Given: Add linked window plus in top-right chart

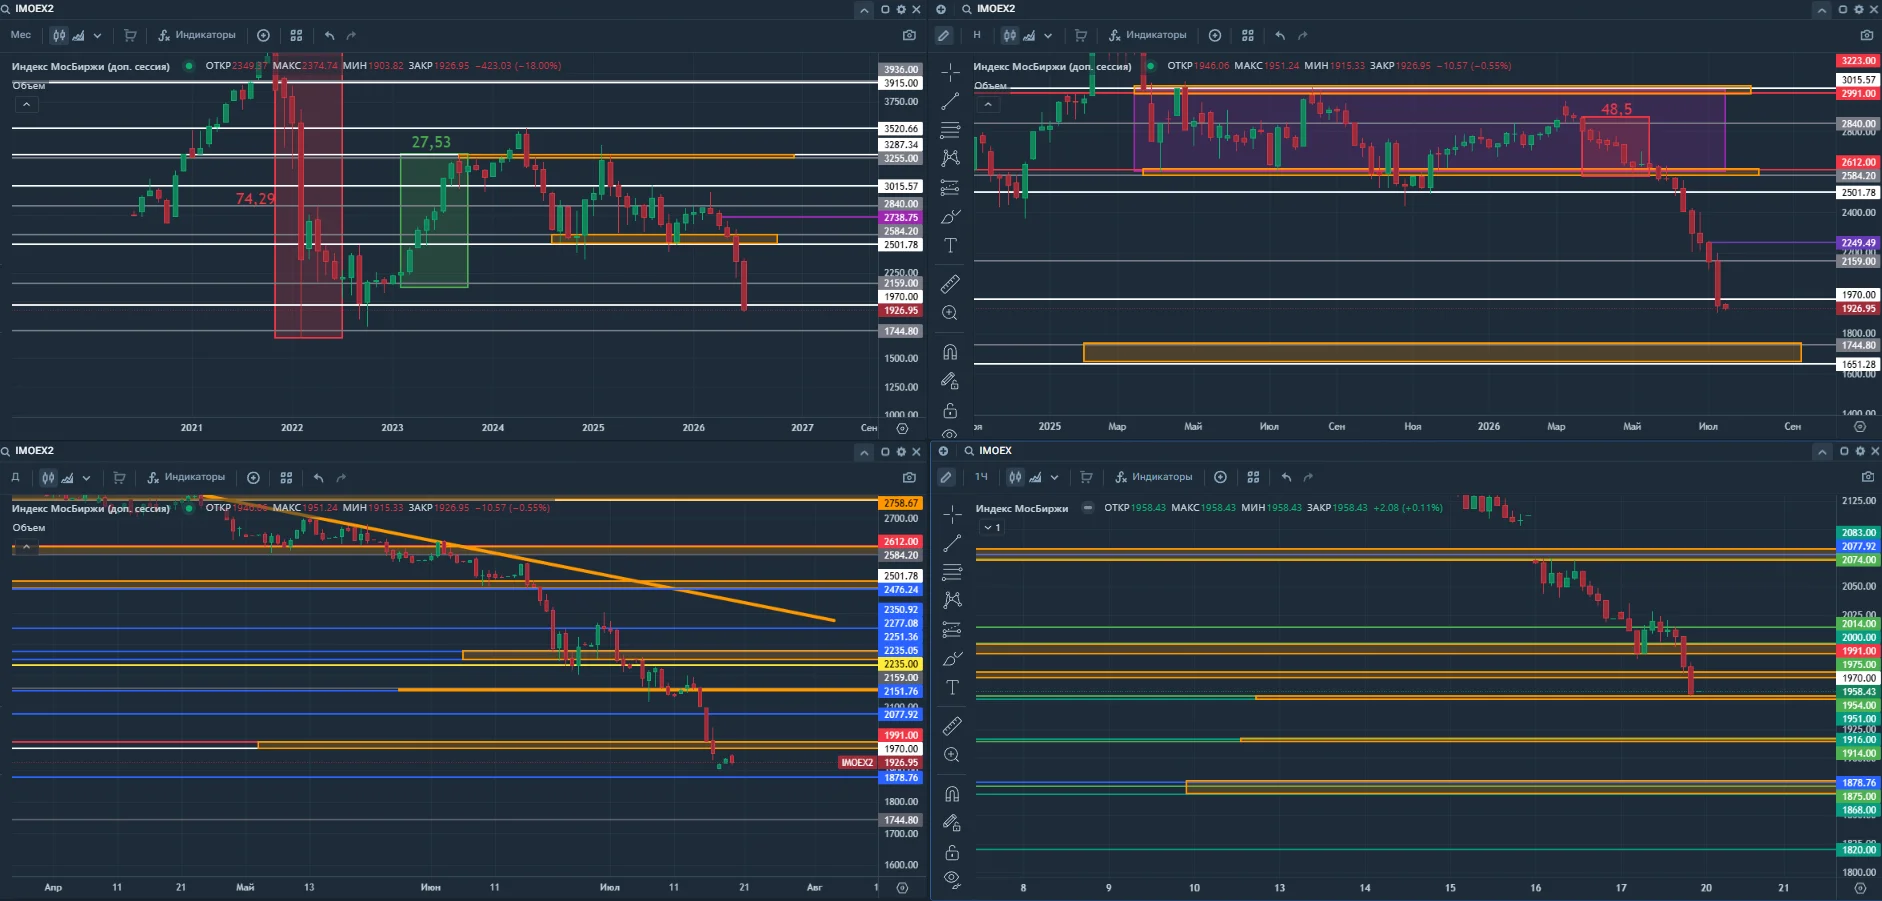Looking at the screenshot, I should 941,9.
